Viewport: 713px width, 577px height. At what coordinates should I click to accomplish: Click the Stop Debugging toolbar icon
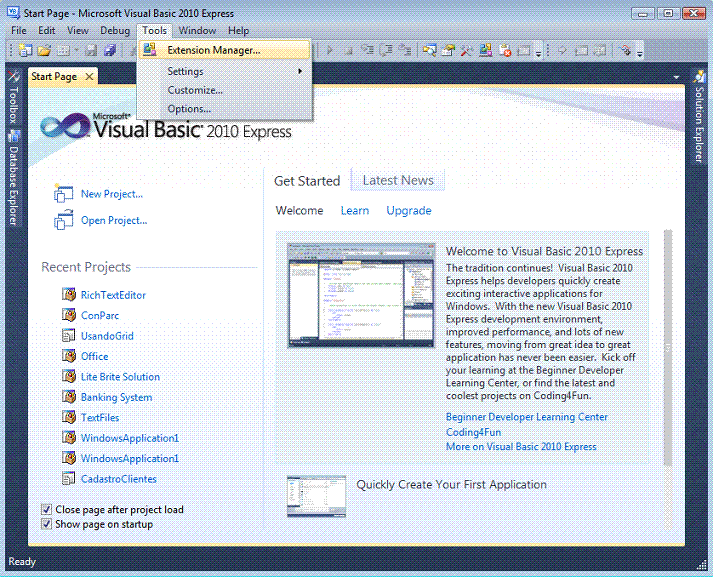[x=348, y=50]
